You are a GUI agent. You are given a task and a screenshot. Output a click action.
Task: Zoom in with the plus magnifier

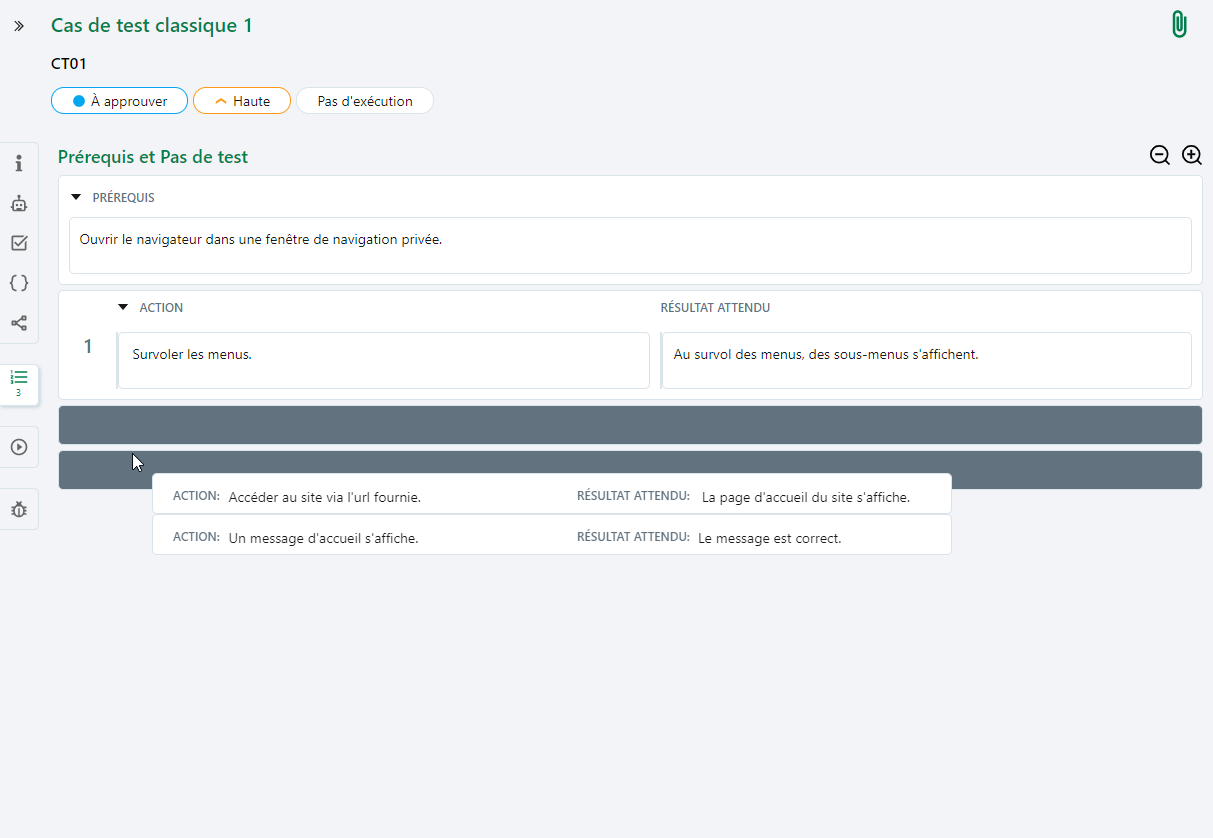pos(1192,155)
